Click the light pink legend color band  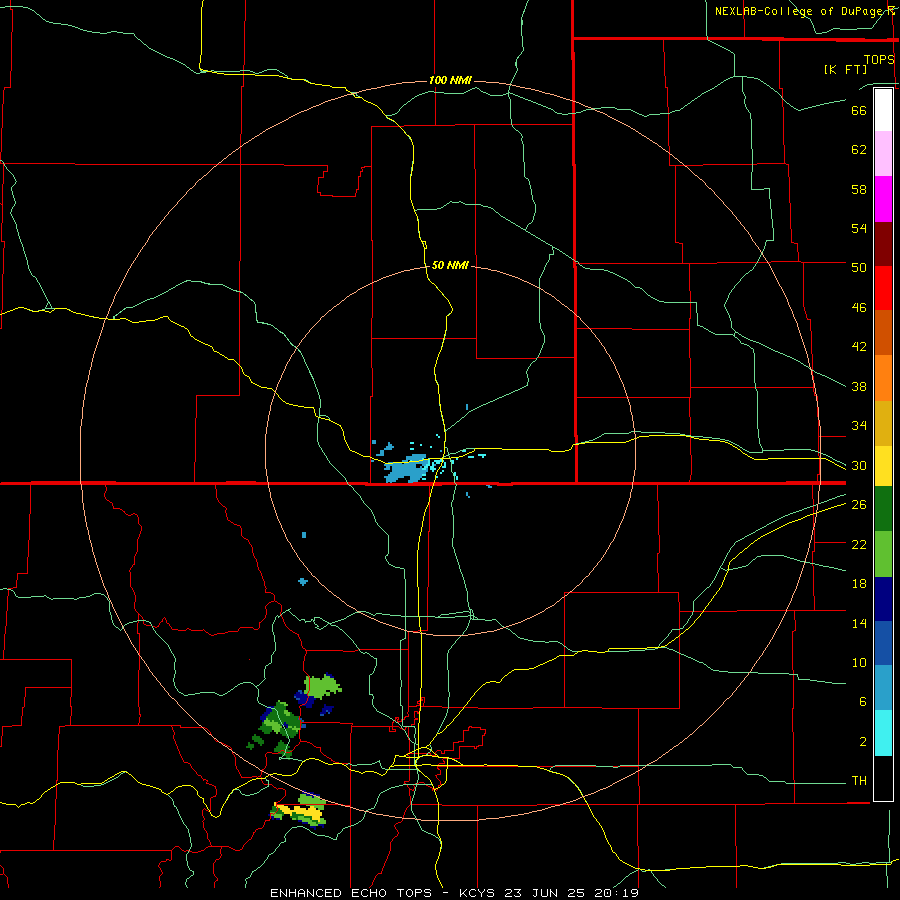click(x=883, y=153)
